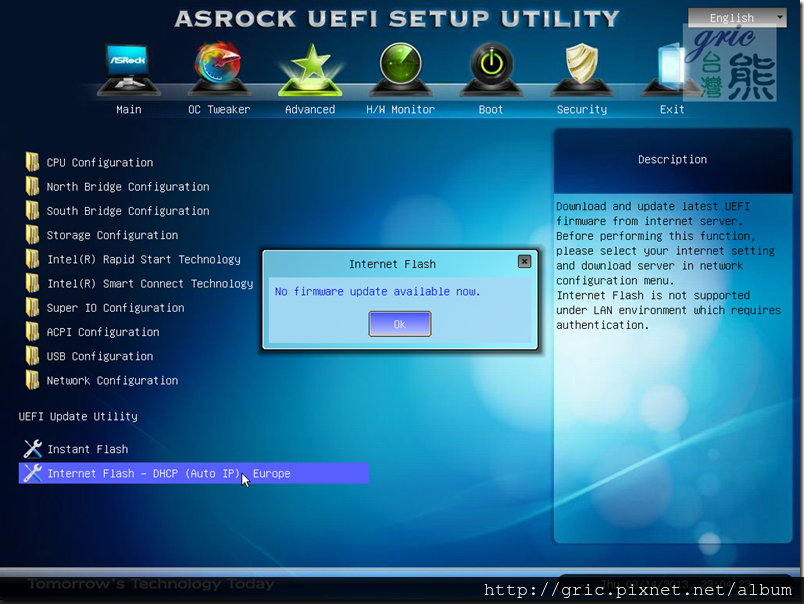Image resolution: width=804 pixels, height=604 pixels.
Task: Click the Internet Flash dialog title
Action: pos(392,264)
